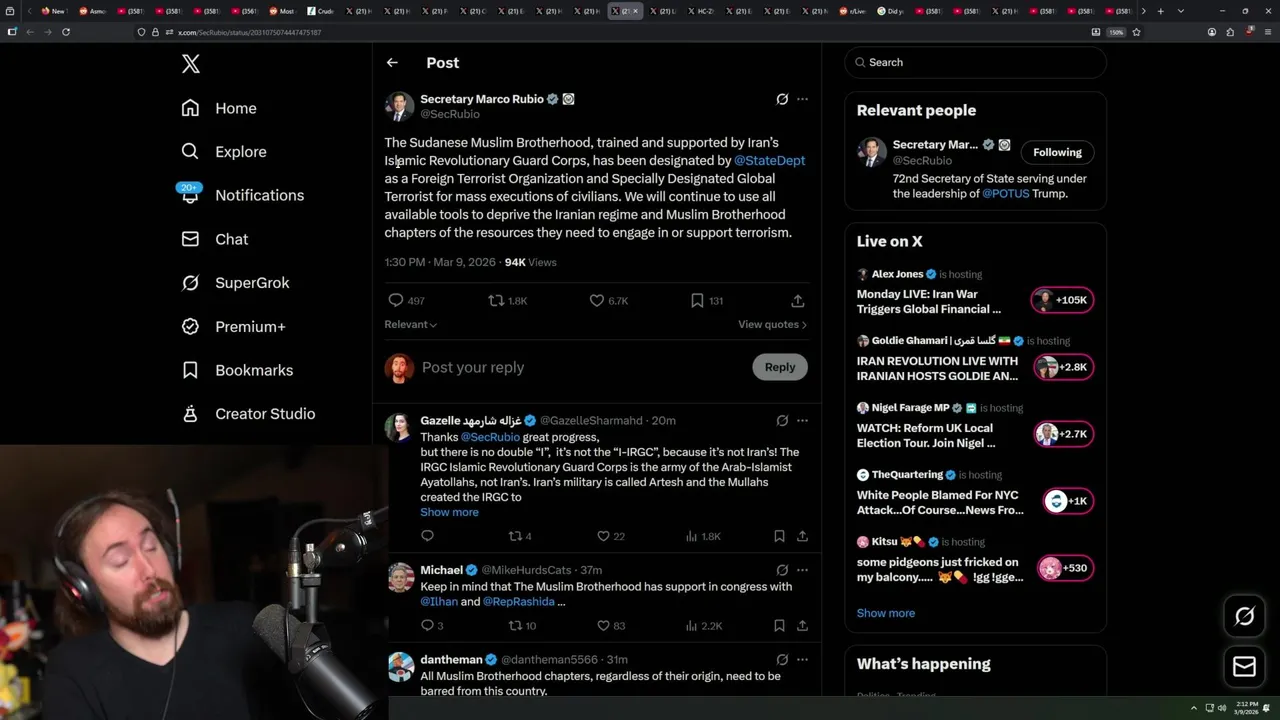Open floating messages envelope button
Viewport: 1280px width, 720px height.
click(x=1244, y=667)
